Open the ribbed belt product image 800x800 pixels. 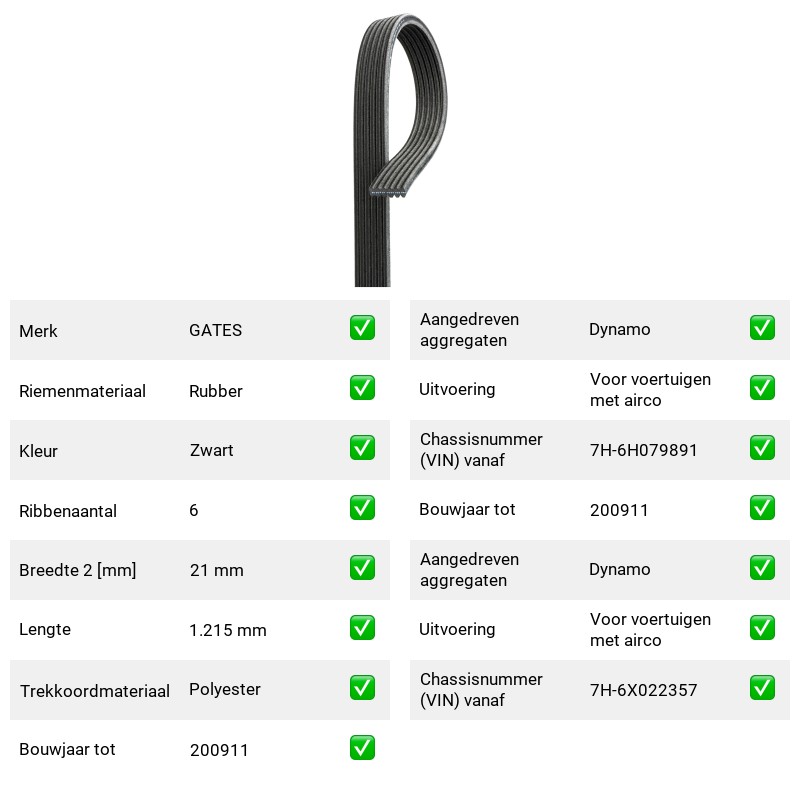[x=401, y=150]
